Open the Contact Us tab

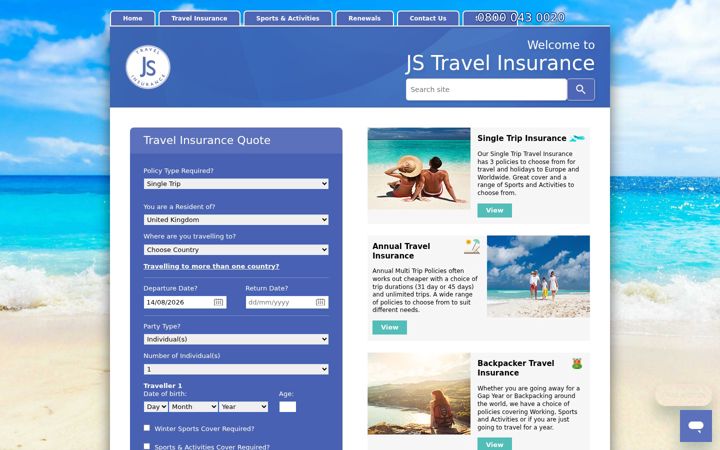tap(428, 18)
